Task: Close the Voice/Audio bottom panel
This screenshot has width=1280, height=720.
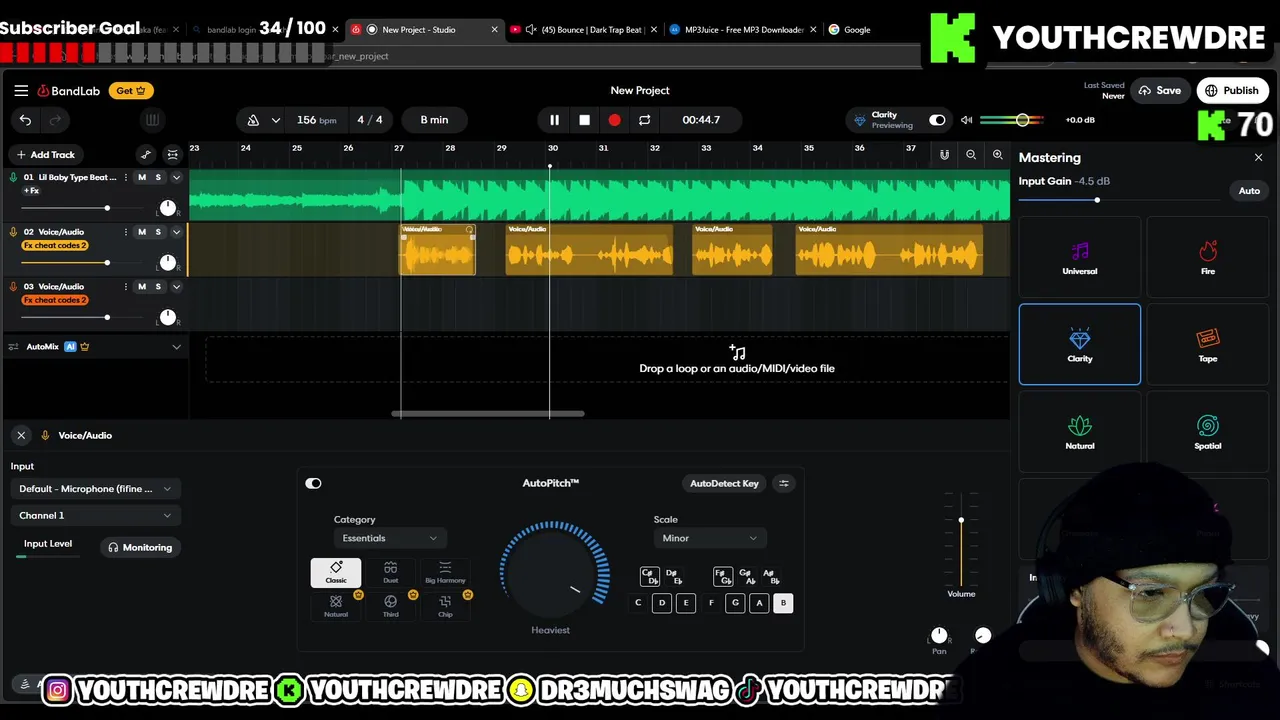Action: [21, 436]
